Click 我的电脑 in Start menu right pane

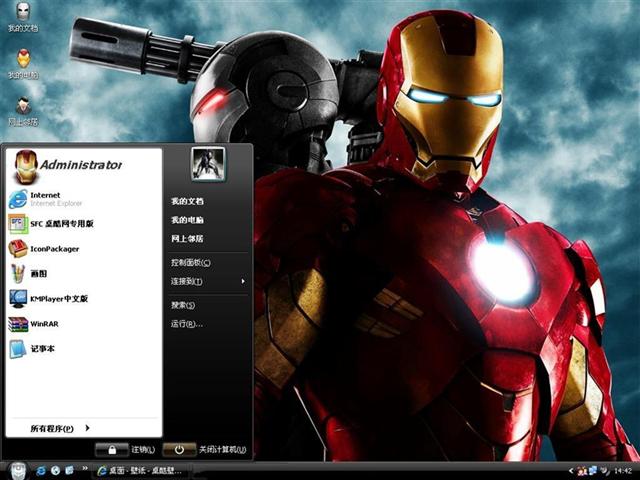pyautogui.click(x=187, y=219)
